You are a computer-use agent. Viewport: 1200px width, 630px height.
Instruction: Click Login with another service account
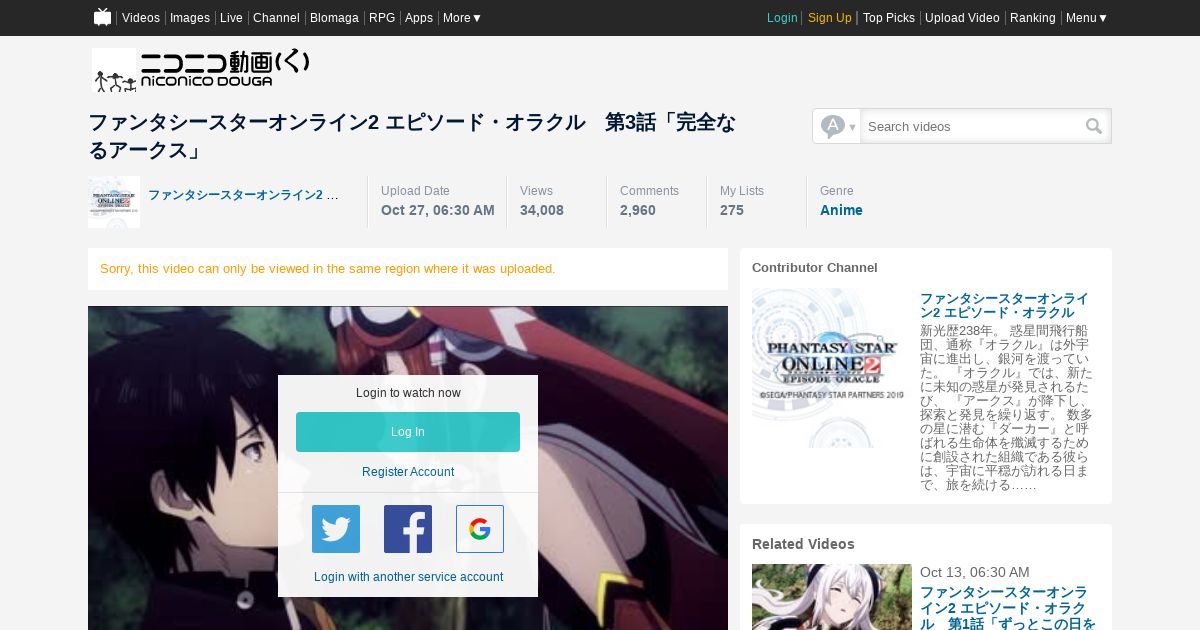pyautogui.click(x=408, y=577)
